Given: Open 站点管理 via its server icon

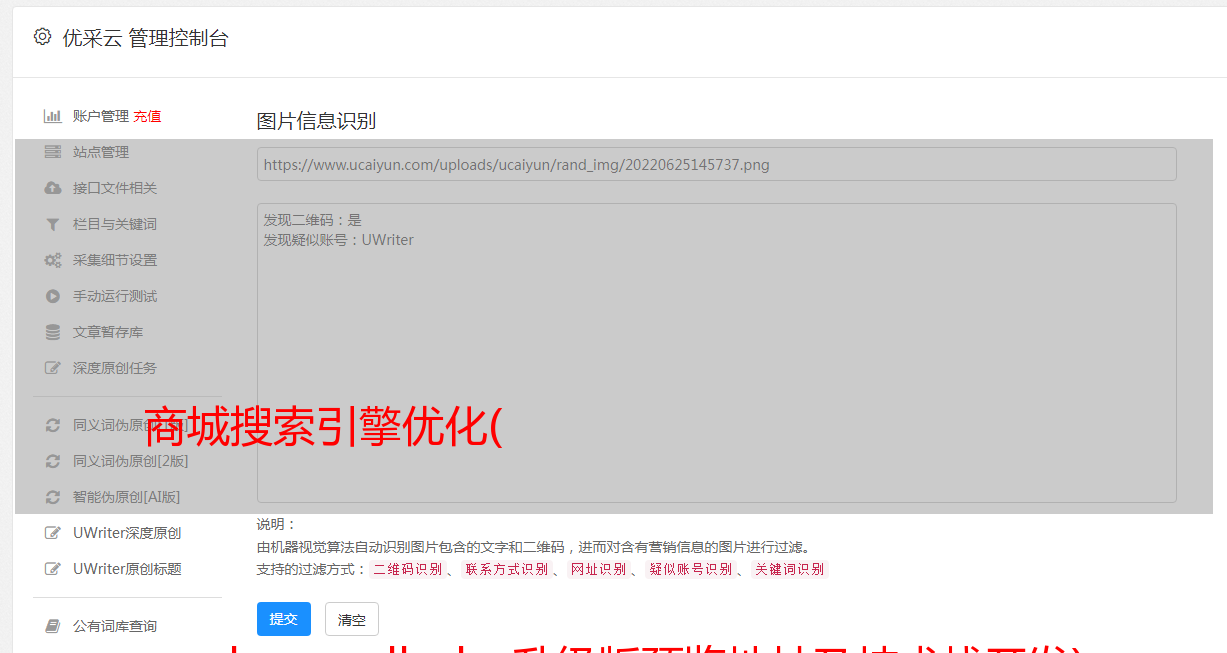Looking at the screenshot, I should pos(53,152).
